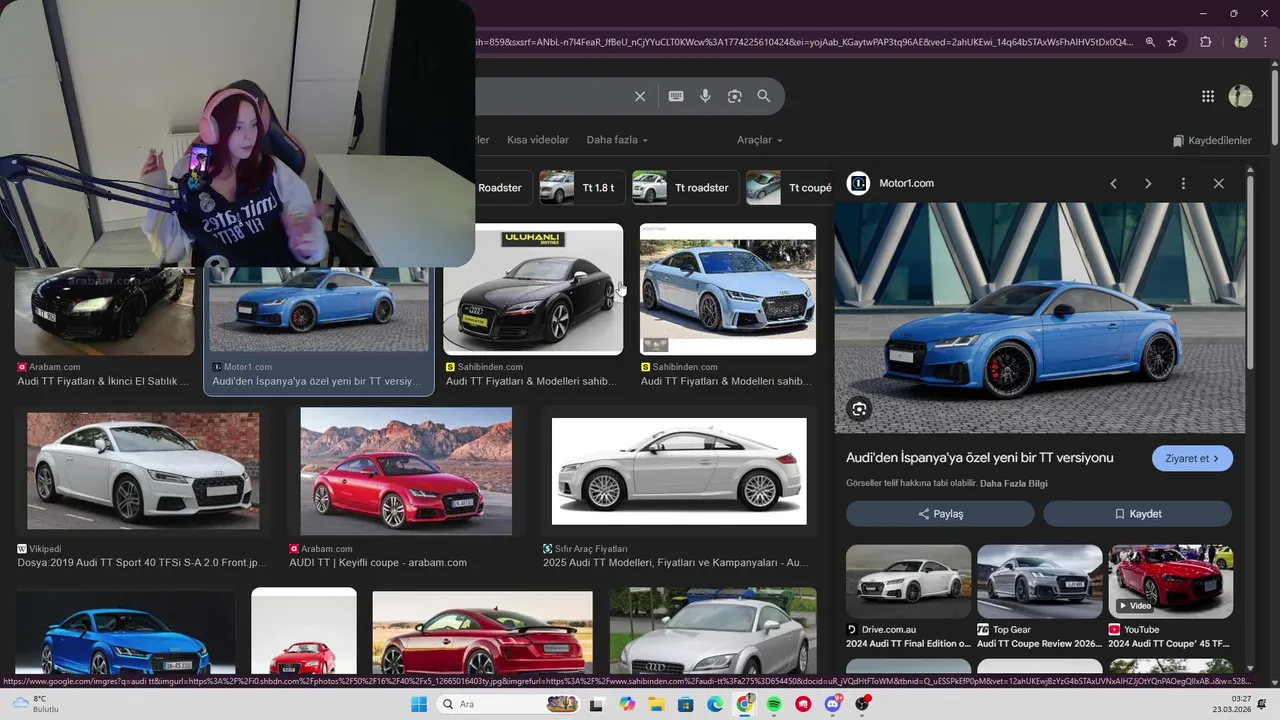
Task: Expand the Daha fazla dropdown
Action: (x=617, y=140)
